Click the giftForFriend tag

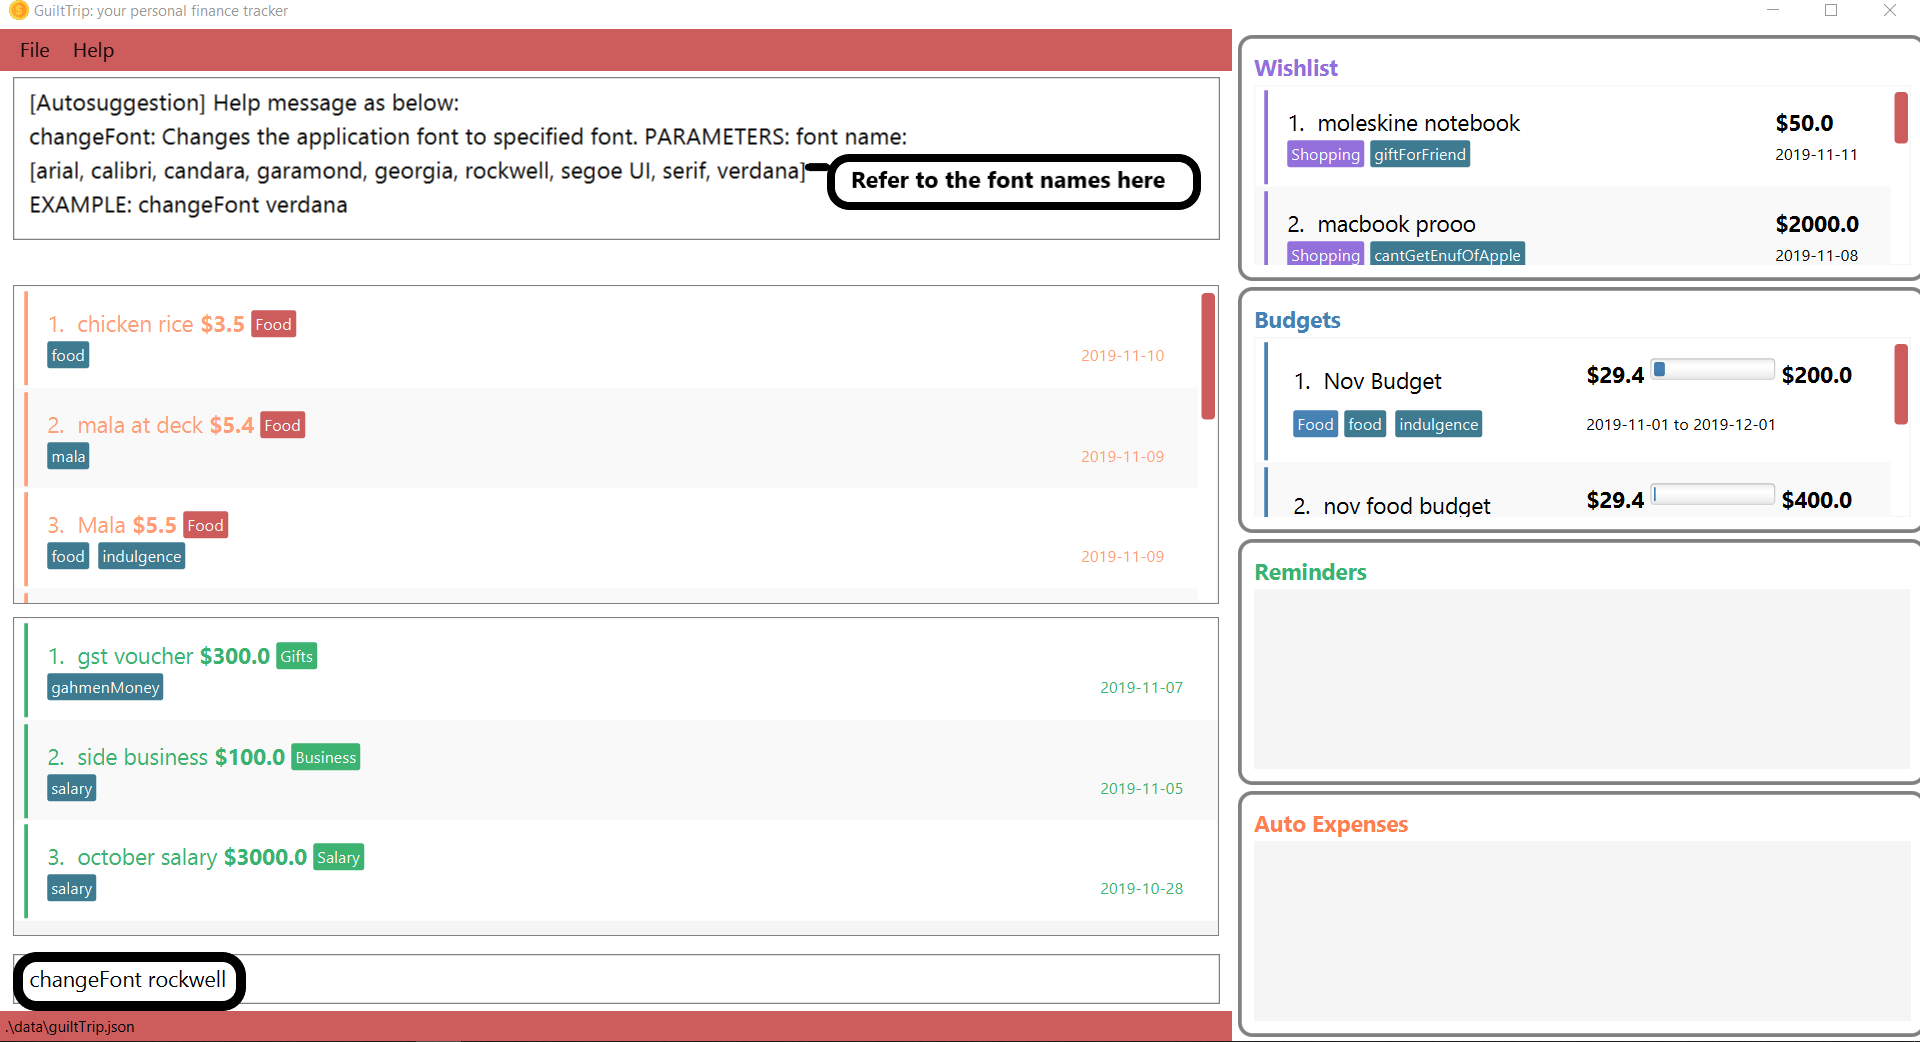pyautogui.click(x=1419, y=154)
